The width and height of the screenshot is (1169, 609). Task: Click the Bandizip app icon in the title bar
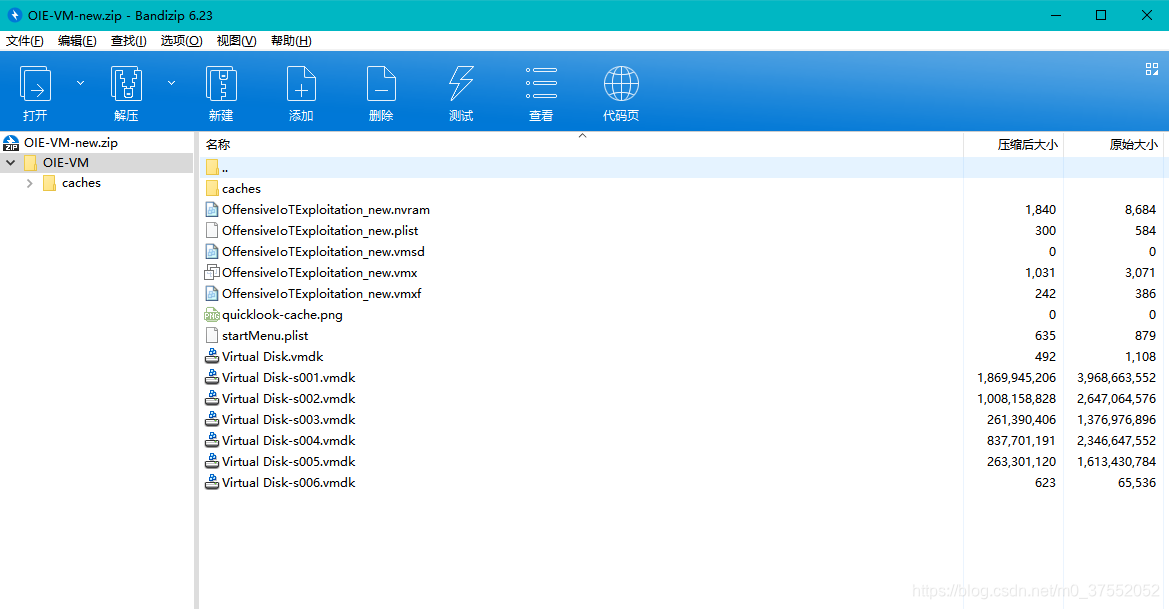coord(14,15)
